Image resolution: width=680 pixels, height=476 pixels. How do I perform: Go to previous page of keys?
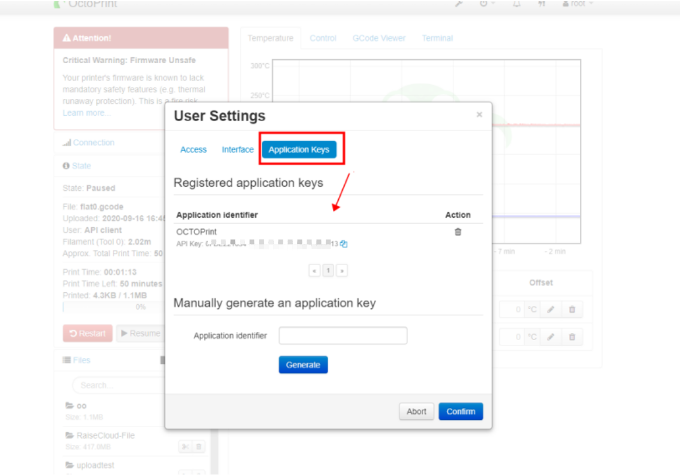[314, 271]
